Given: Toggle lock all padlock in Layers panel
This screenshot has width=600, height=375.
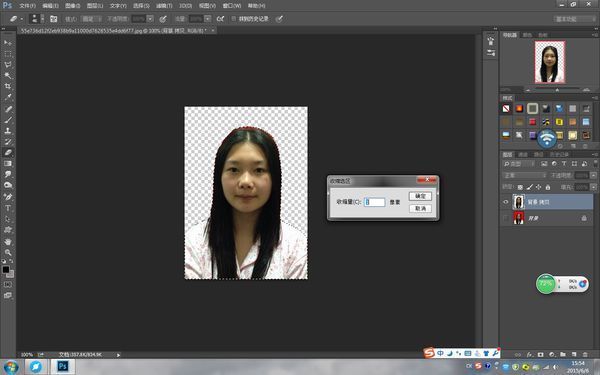Looking at the screenshot, I should (548, 187).
